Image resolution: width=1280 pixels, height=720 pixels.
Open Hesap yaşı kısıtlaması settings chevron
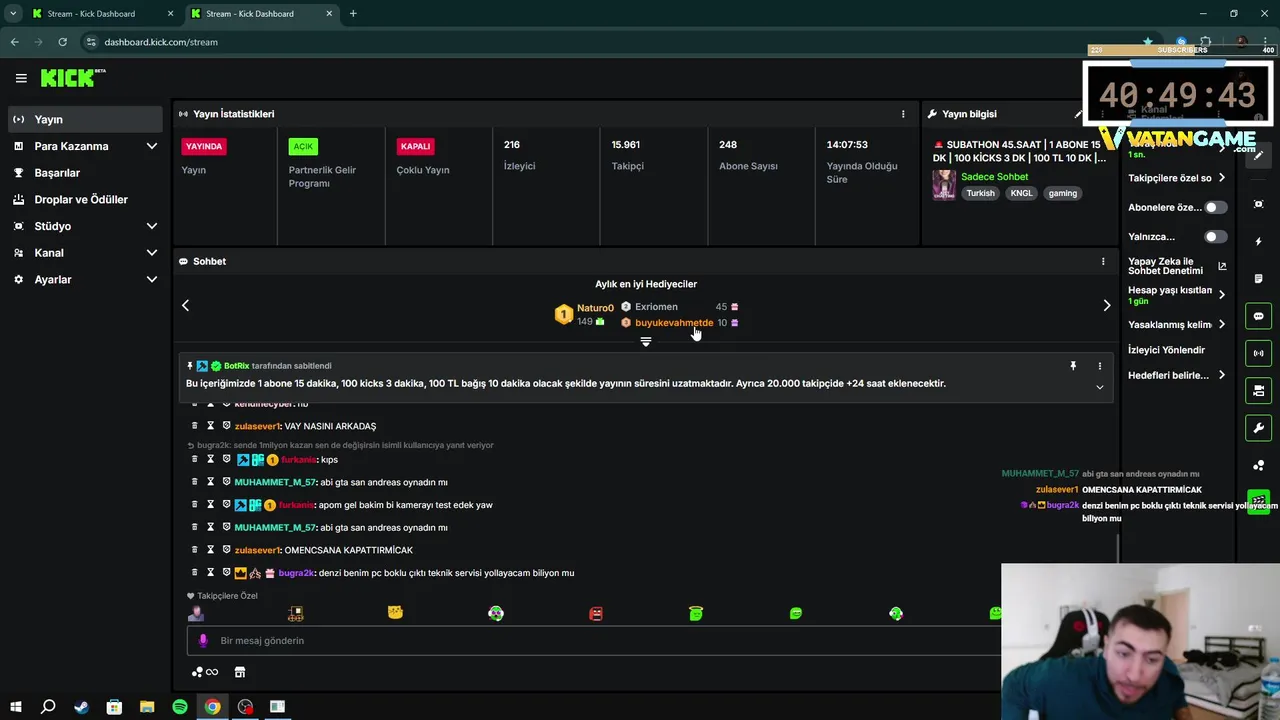point(1222,294)
